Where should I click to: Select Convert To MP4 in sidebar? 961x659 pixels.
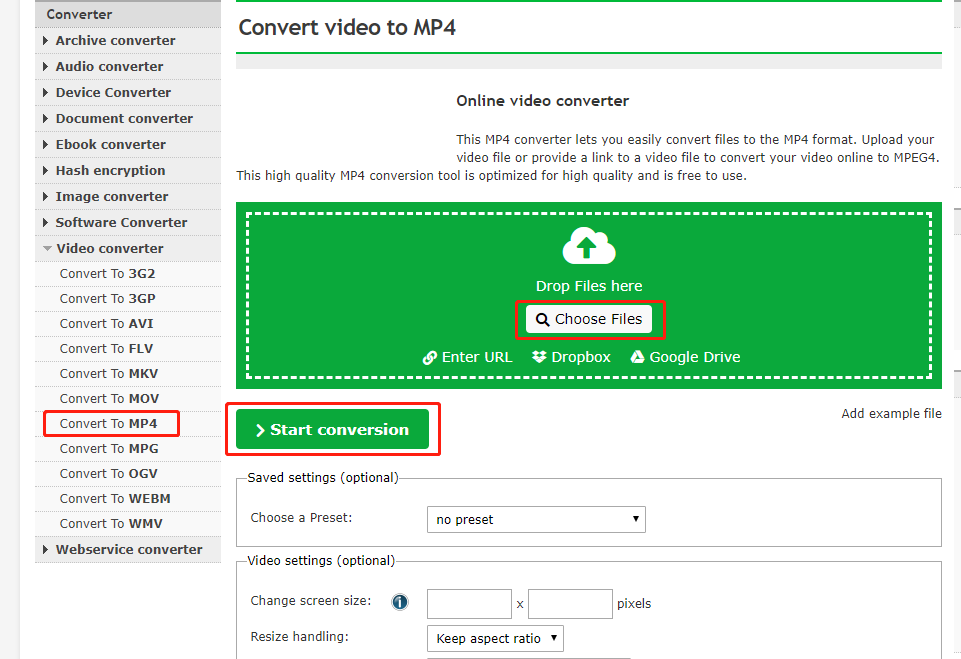tap(108, 424)
